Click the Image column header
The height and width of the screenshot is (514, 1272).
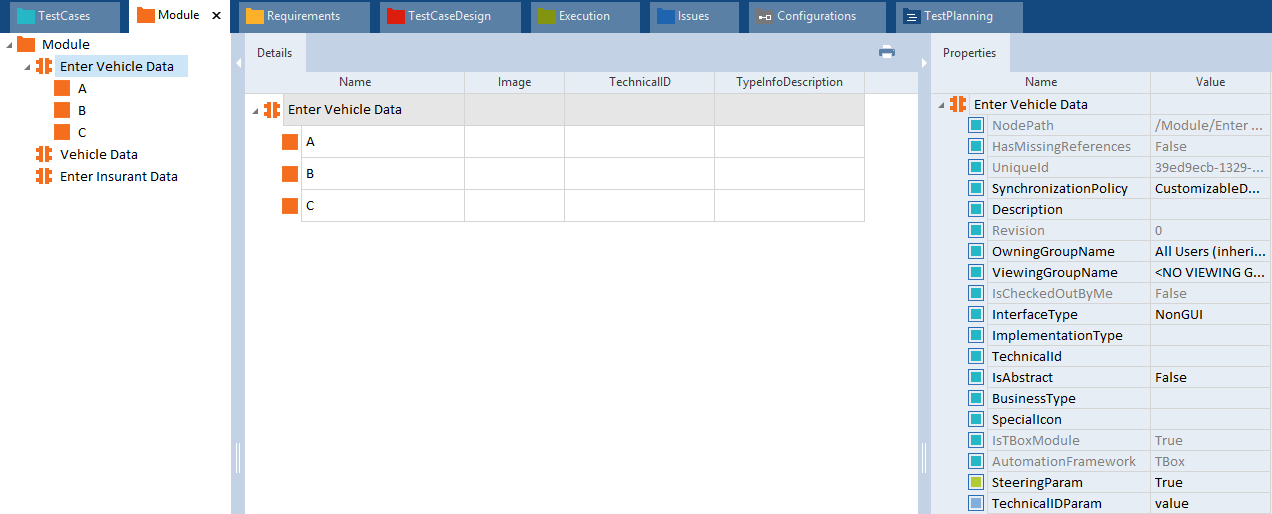pos(515,82)
